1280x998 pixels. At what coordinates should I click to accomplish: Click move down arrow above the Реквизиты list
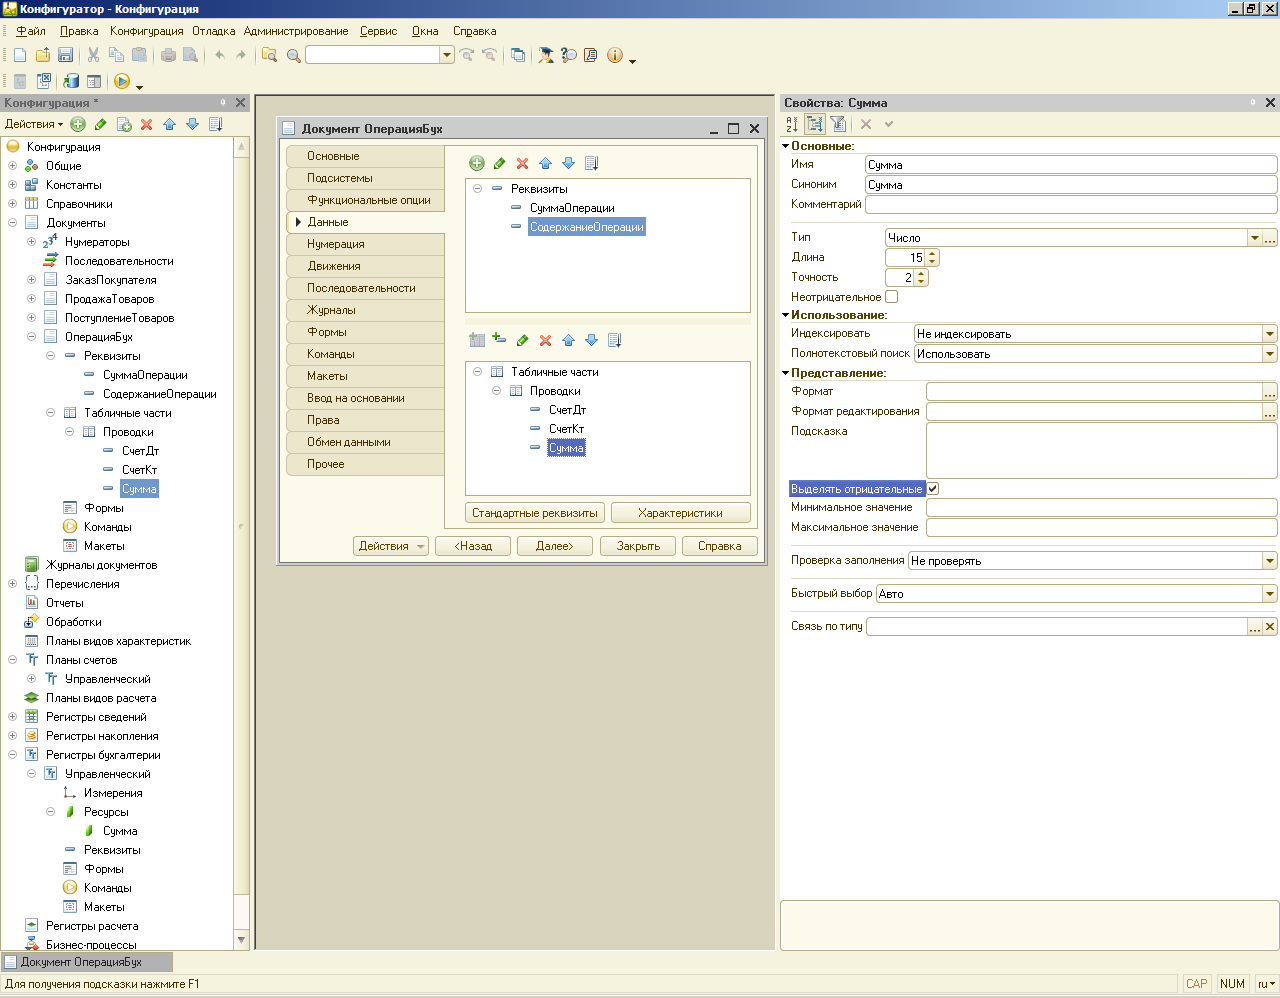tap(568, 163)
